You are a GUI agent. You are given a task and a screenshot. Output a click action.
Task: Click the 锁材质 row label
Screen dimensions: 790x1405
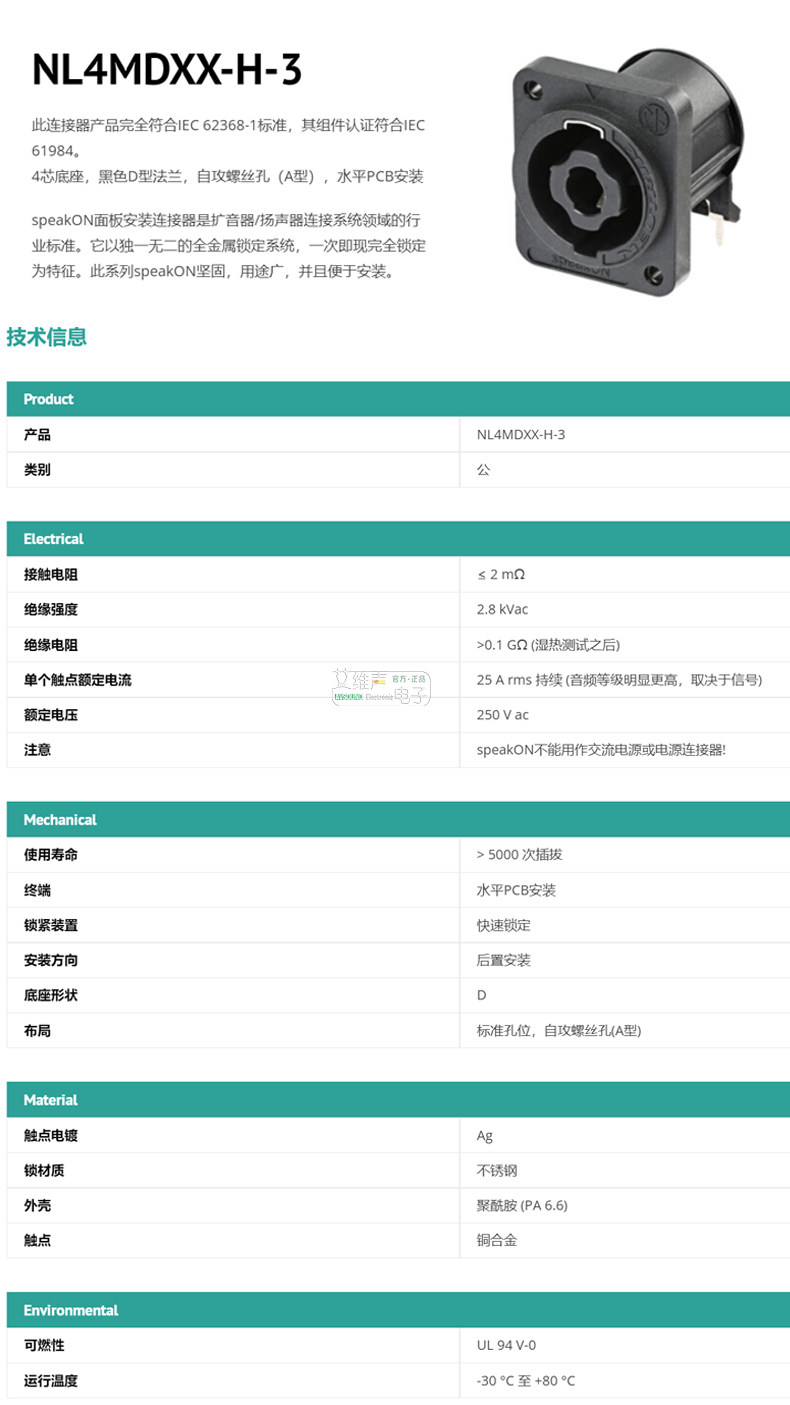(44, 1170)
